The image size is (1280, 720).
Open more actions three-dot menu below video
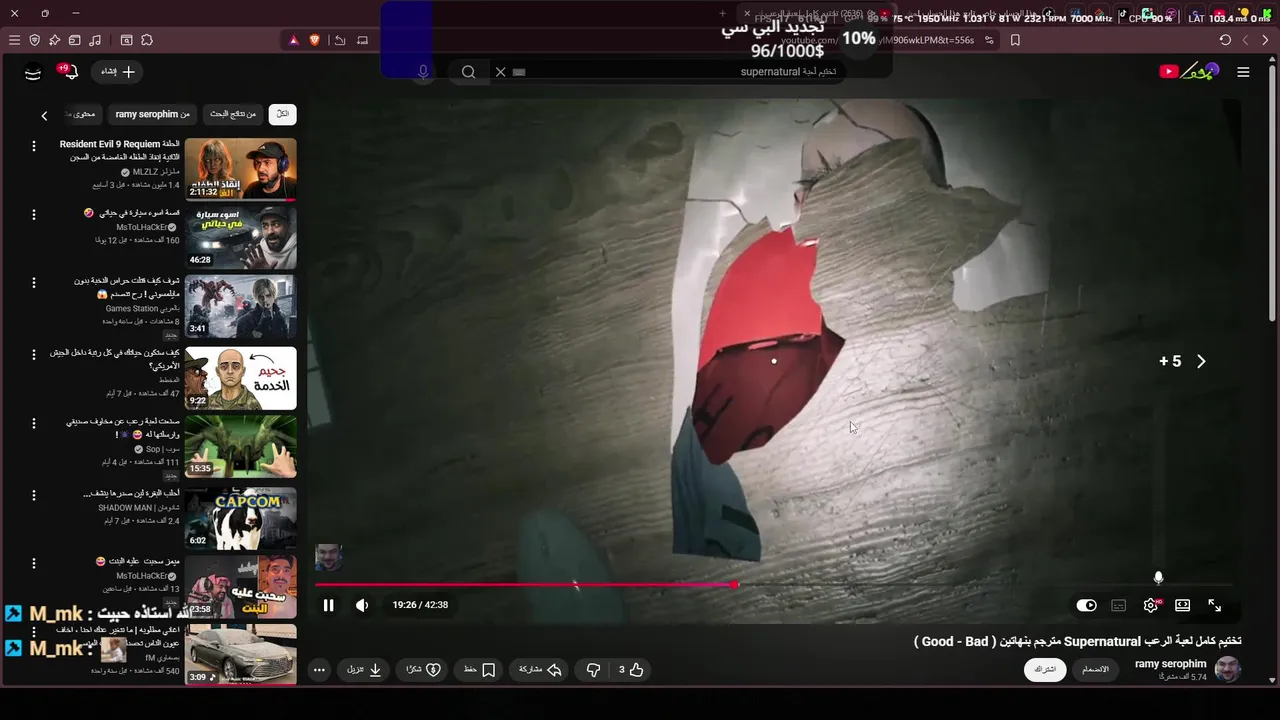pos(319,670)
